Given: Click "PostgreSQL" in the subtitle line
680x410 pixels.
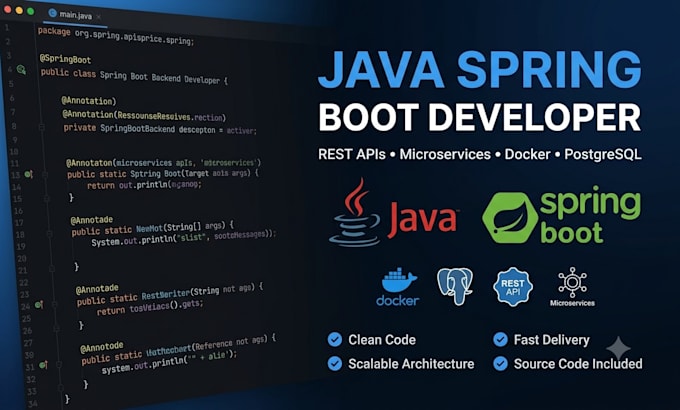Looking at the screenshot, I should pos(603,155).
